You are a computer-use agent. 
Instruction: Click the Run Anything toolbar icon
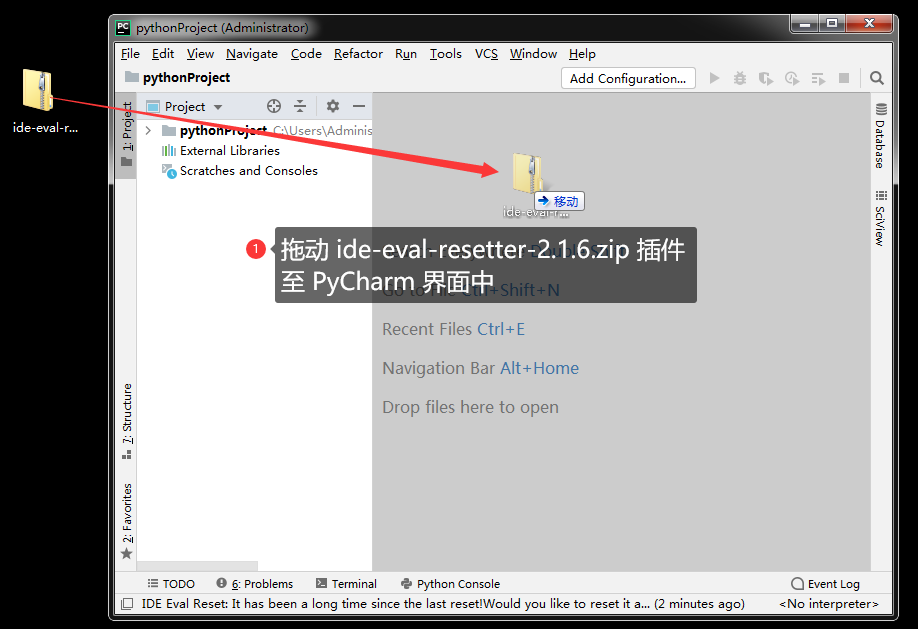pyautogui.click(x=818, y=78)
